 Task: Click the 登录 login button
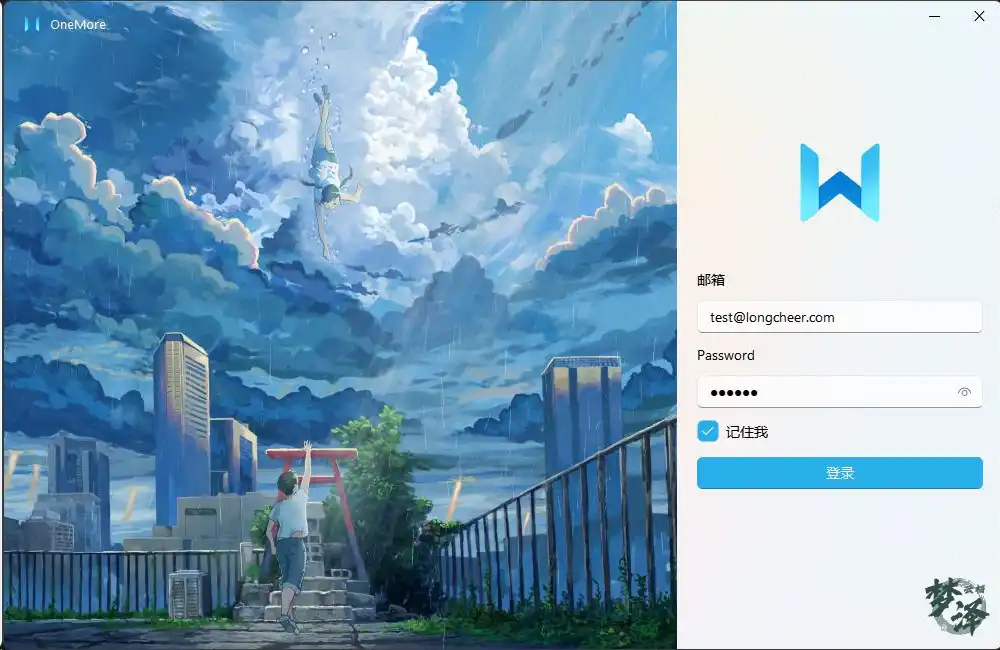[x=839, y=473]
